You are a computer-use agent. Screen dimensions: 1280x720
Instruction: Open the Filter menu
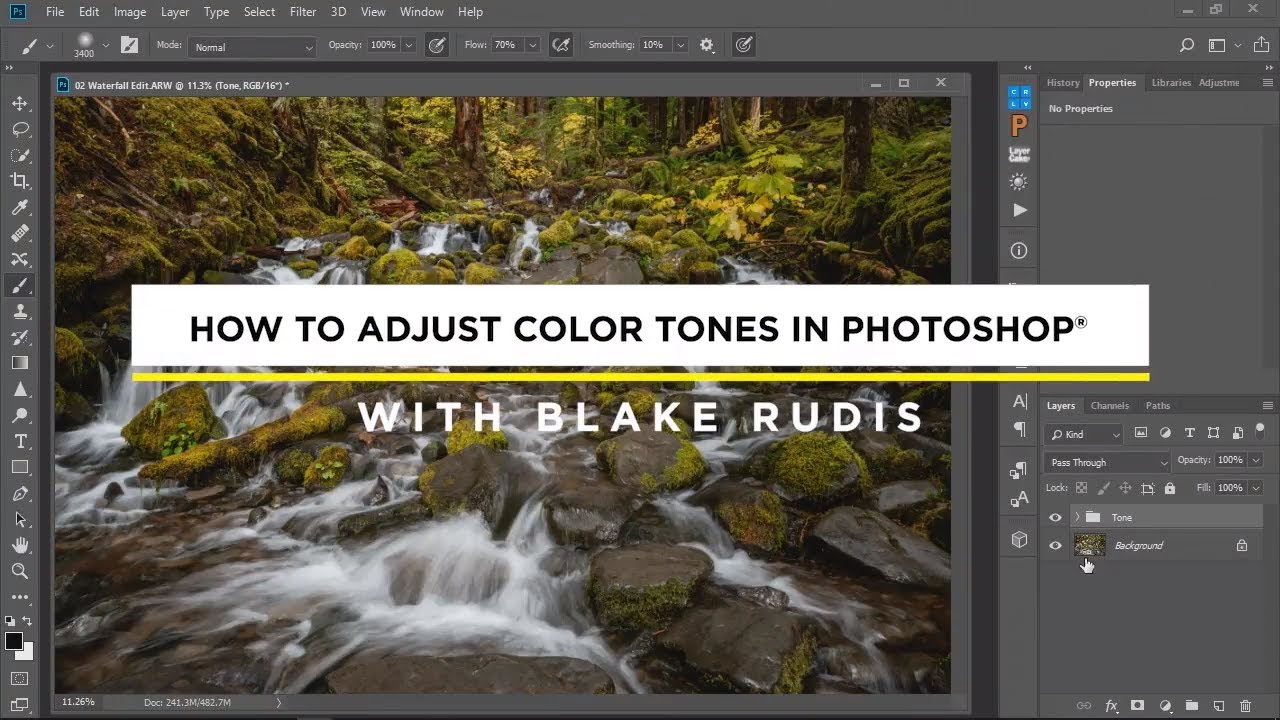pos(302,12)
